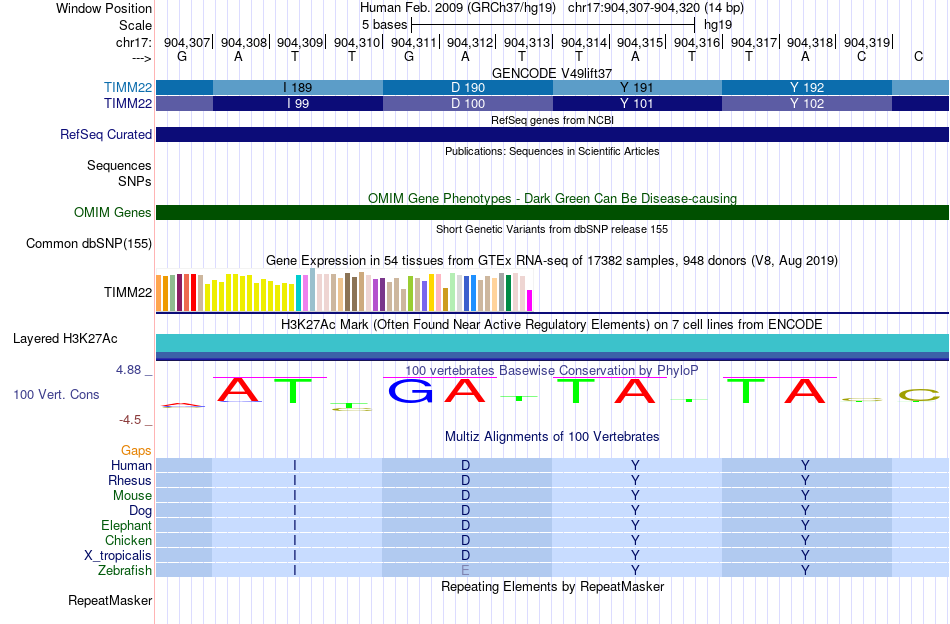Click the 4.88 PhyloP upper scale value
Viewport: 950px width, 624px height.
[128, 370]
